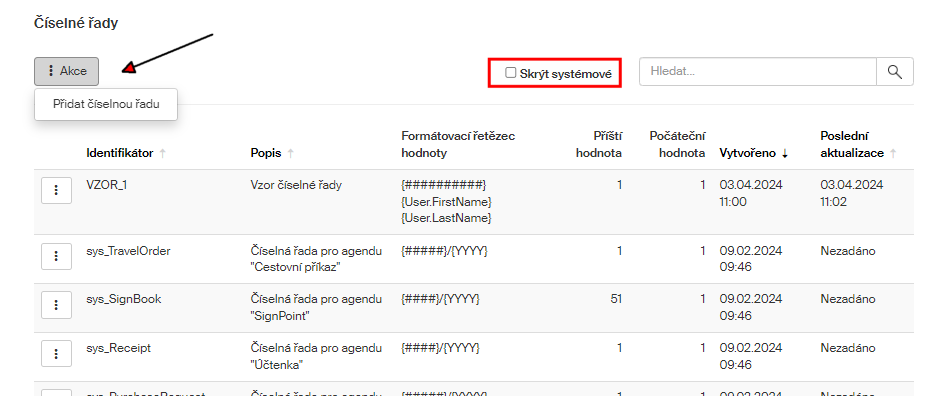Select 'Přidat číselnou řadu' menu entry
Screen dimensions: 946x396
(106, 104)
